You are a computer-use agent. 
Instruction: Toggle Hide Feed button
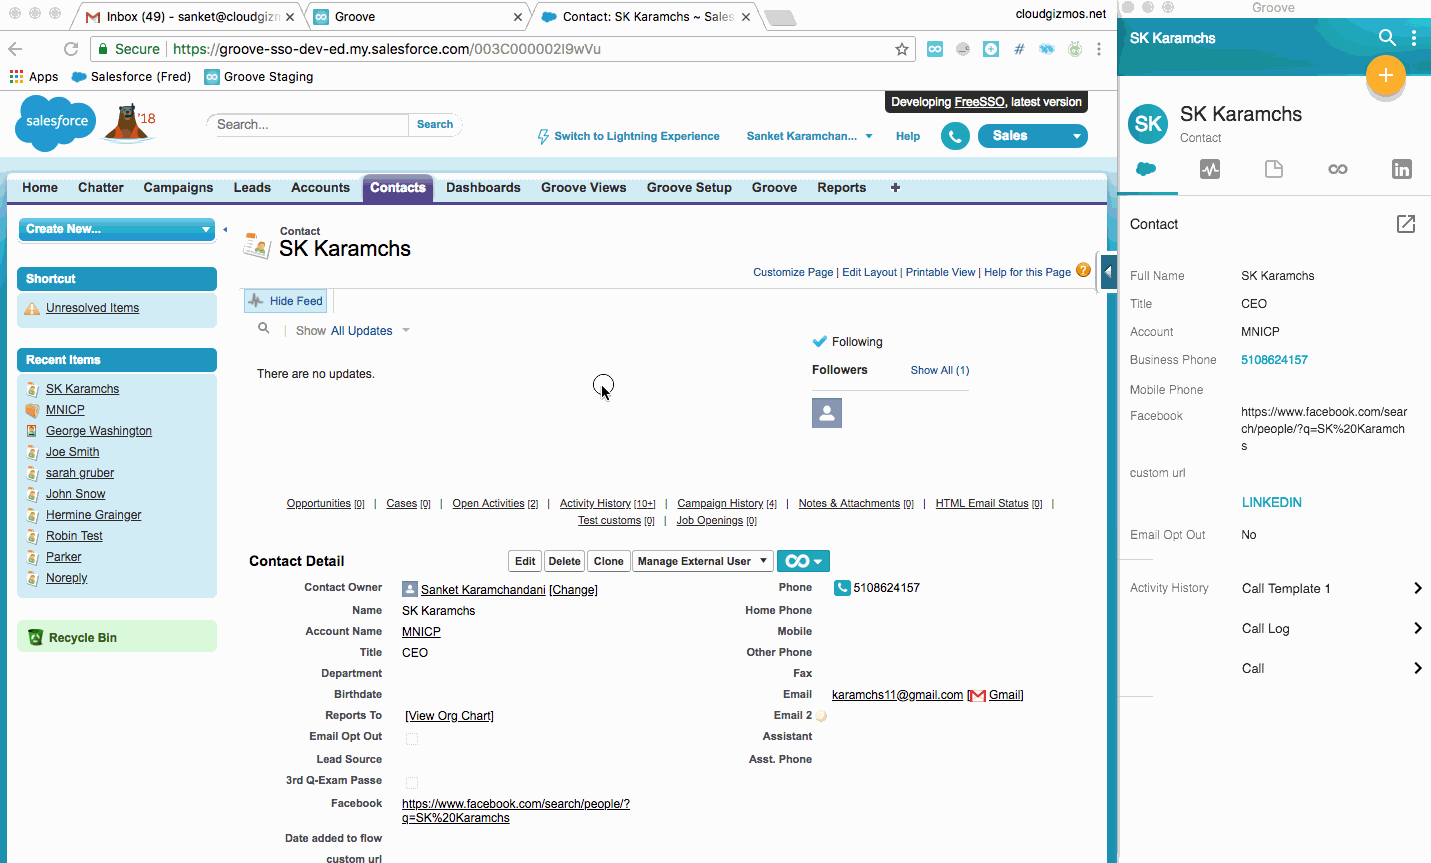click(x=287, y=301)
